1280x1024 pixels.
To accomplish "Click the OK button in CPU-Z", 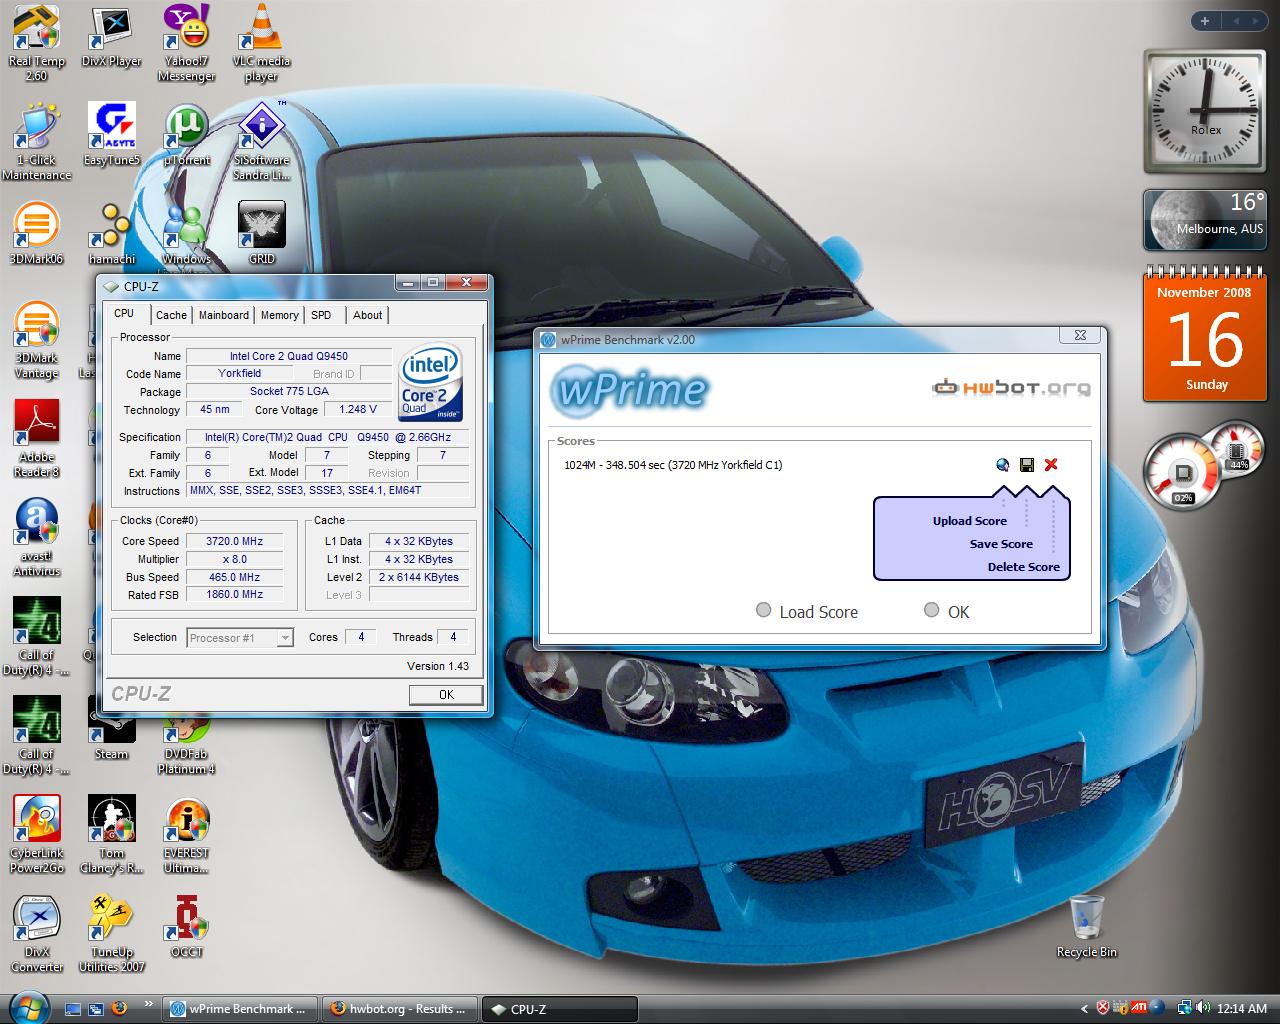I will [446, 694].
